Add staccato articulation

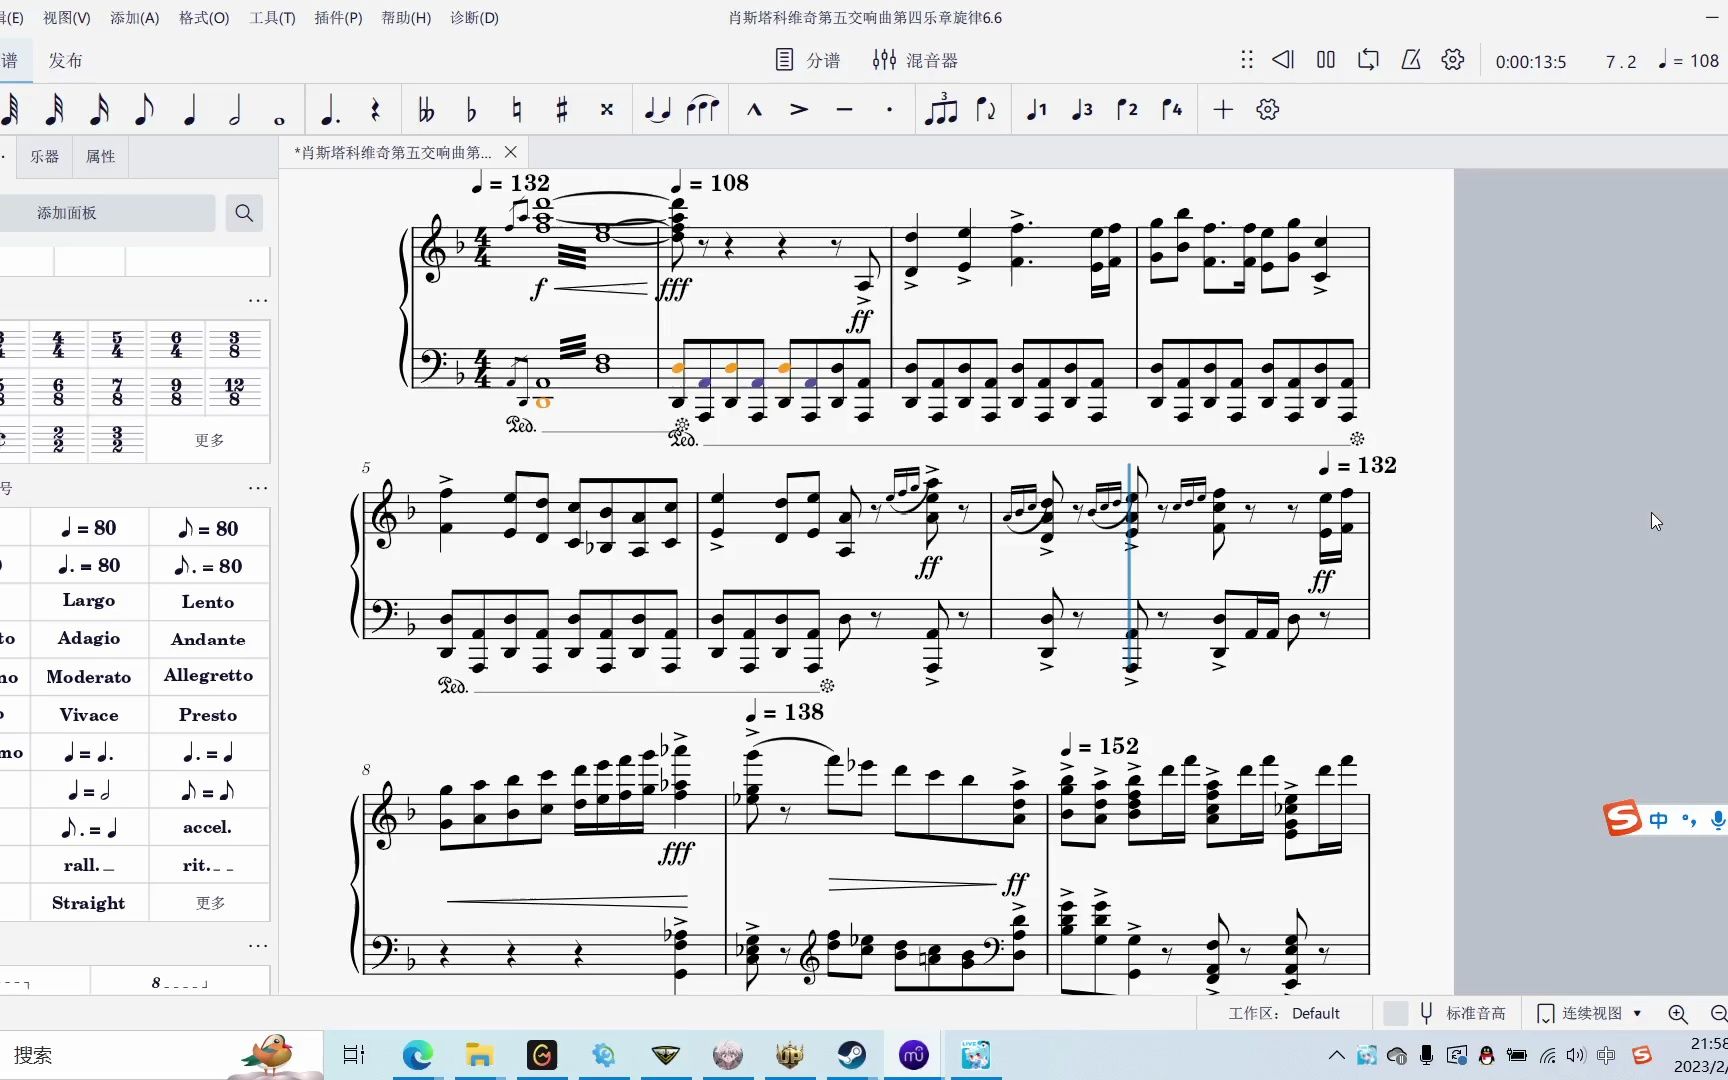pos(889,110)
